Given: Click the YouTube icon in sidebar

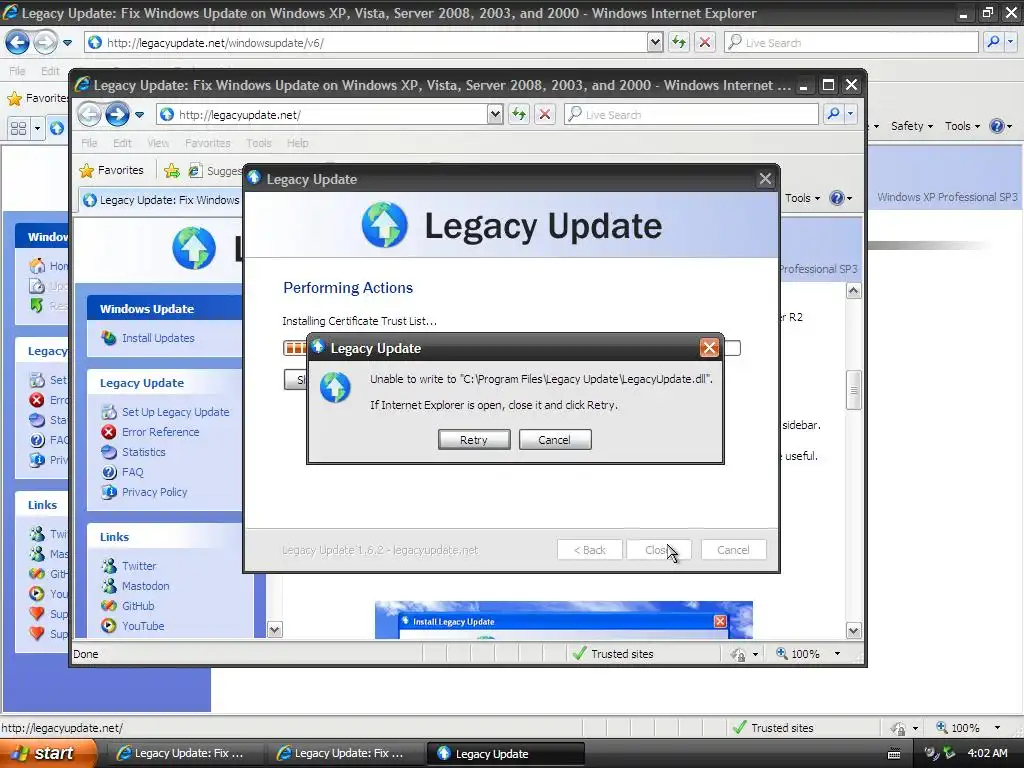Looking at the screenshot, I should tap(109, 626).
